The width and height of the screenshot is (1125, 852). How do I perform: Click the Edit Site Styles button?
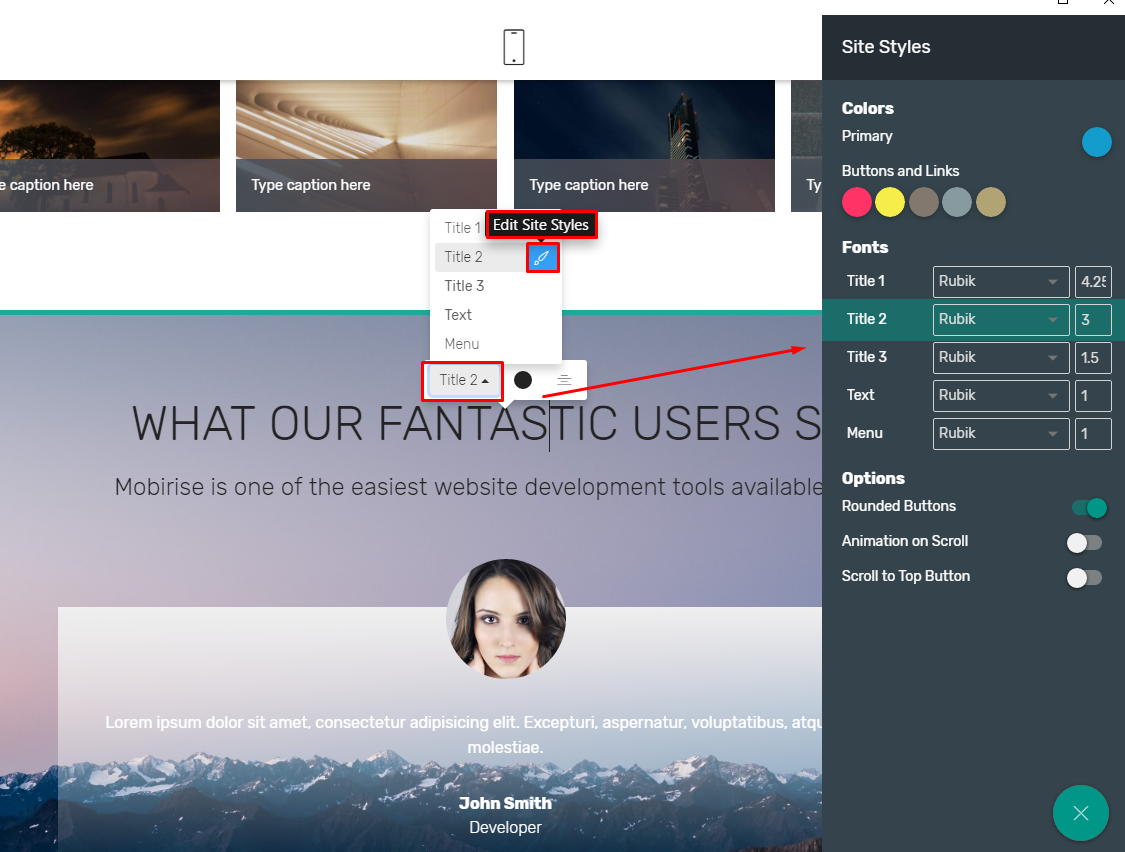(541, 225)
